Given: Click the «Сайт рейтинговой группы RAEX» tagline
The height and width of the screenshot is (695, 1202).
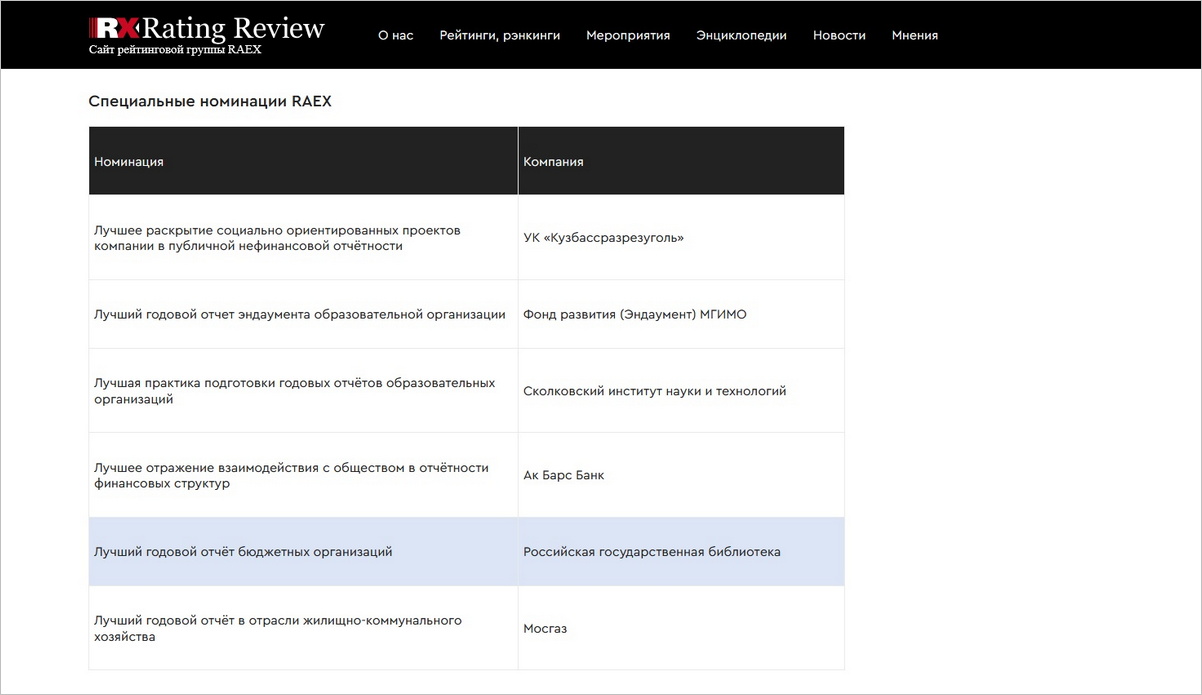Looking at the screenshot, I should pos(175,50).
